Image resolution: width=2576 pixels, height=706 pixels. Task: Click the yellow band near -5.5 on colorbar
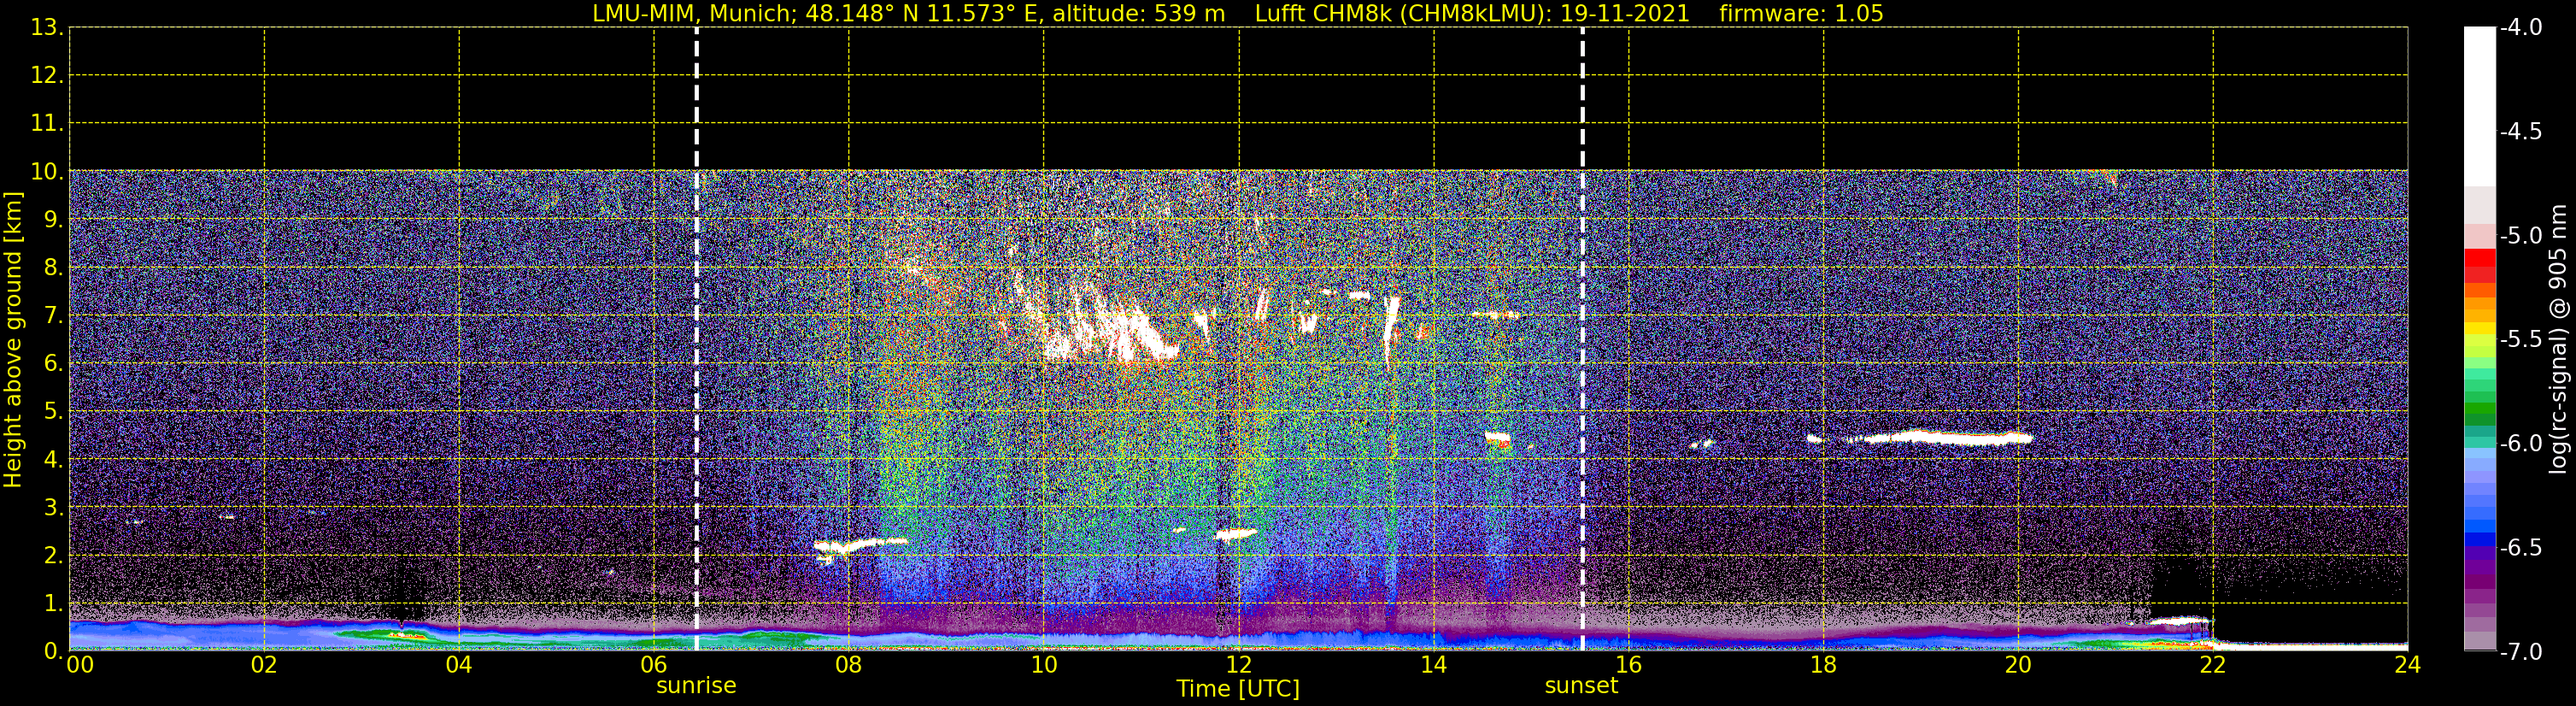(x=2480, y=328)
